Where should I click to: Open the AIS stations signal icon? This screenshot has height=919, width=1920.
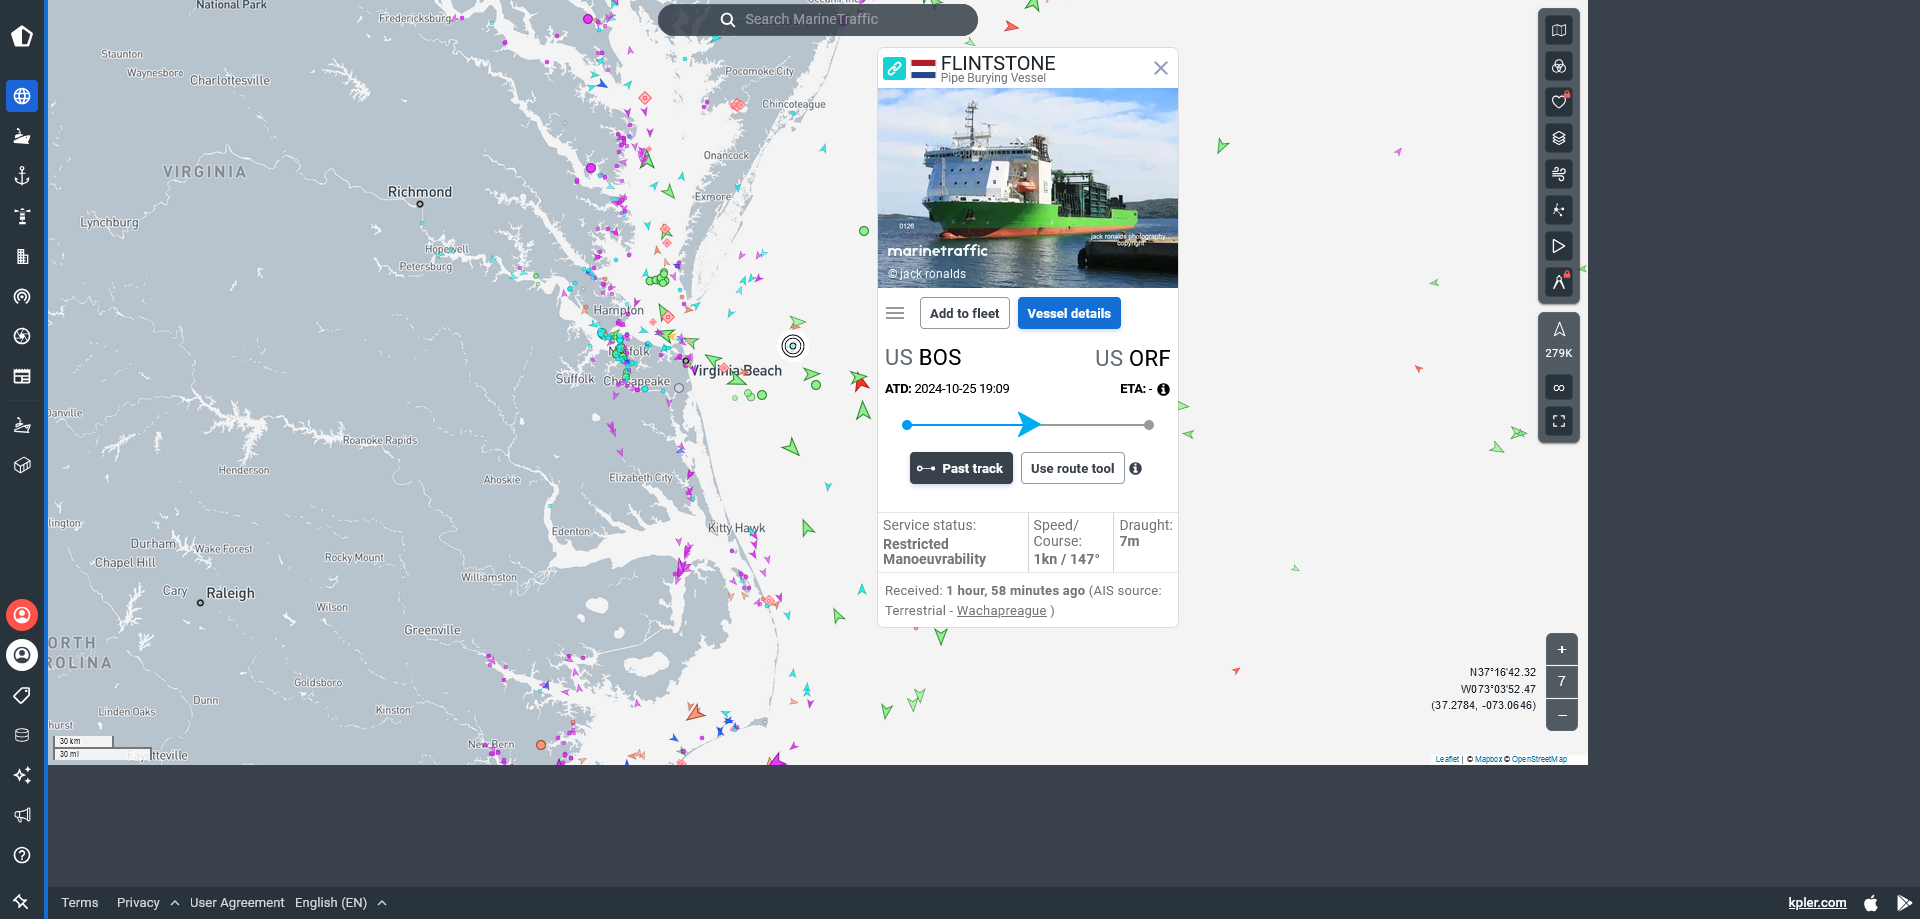tap(22, 296)
